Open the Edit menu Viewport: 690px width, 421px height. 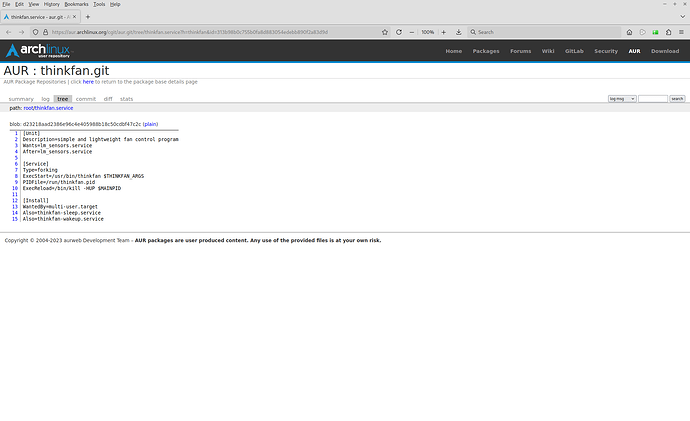tap(19, 4)
